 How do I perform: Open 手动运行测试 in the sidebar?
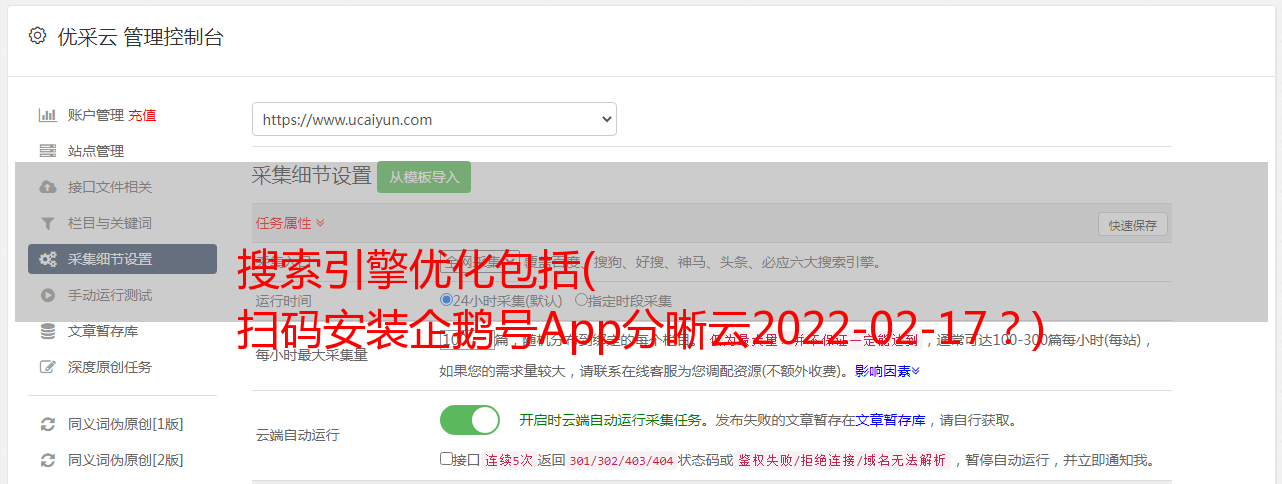pos(110,295)
